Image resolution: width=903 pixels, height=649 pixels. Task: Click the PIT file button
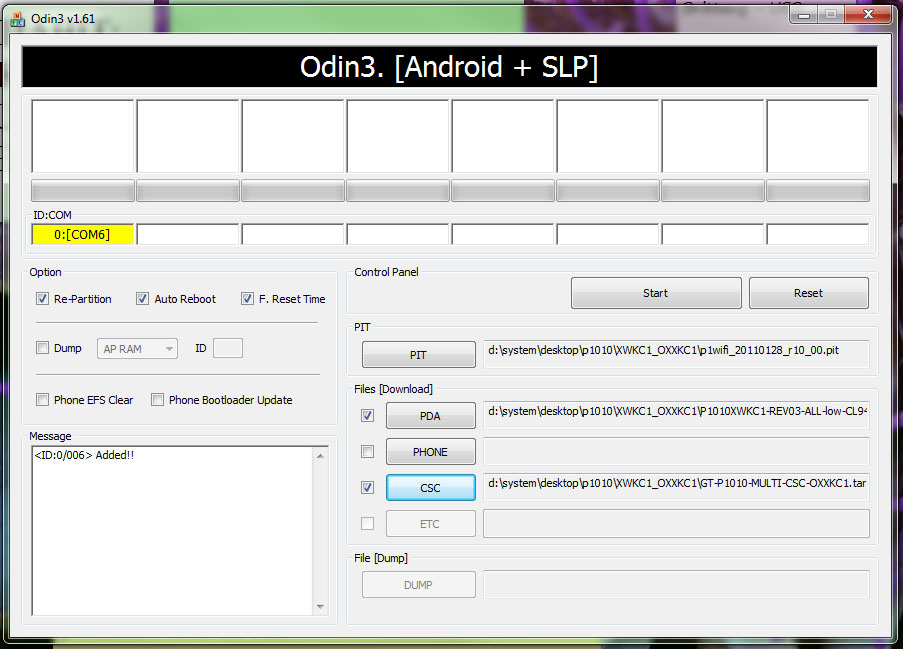[418, 355]
